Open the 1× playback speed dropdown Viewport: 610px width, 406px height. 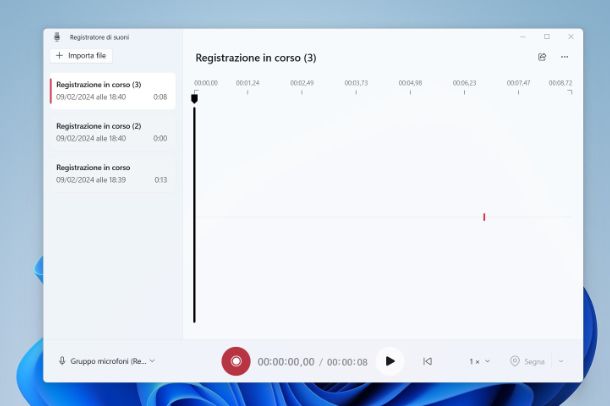480,361
